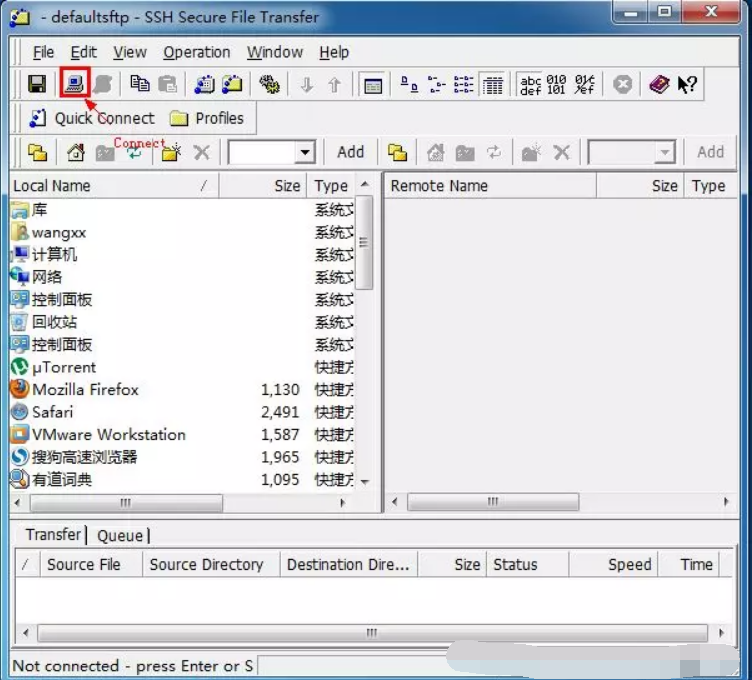This screenshot has width=752, height=680.
Task: Select ASCII transfer mode (abc def)
Action: (531, 85)
